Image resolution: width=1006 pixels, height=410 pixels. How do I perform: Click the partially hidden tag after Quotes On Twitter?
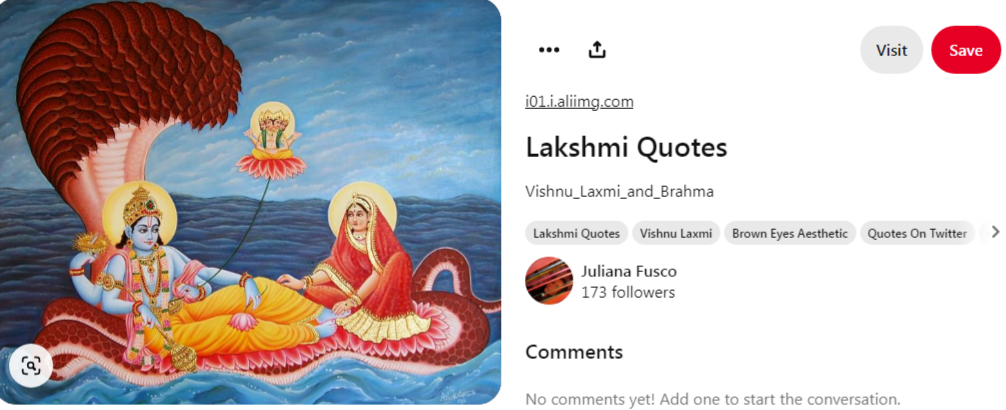[983, 234]
